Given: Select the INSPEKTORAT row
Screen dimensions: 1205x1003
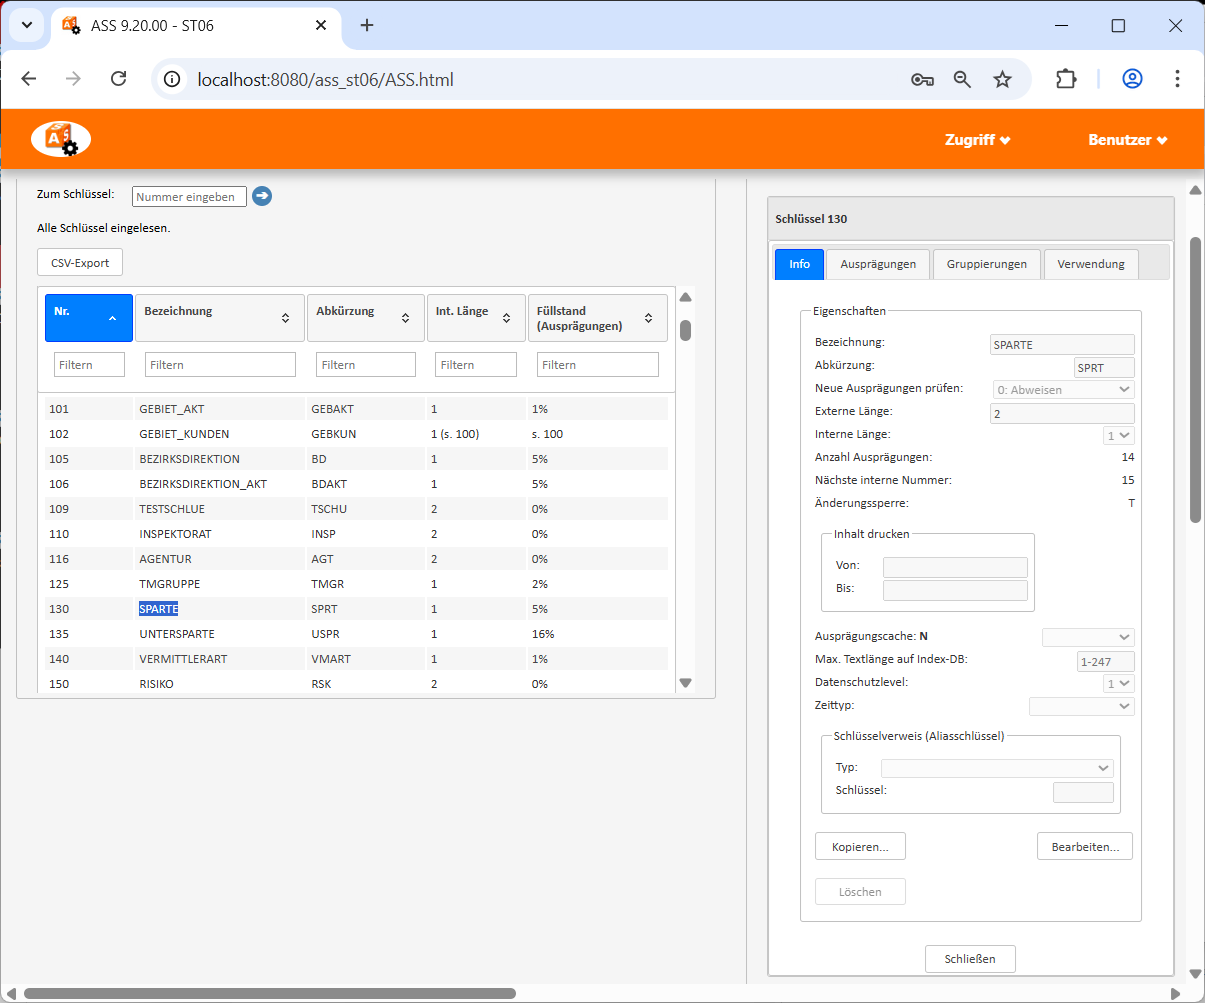Looking at the screenshot, I should (356, 534).
